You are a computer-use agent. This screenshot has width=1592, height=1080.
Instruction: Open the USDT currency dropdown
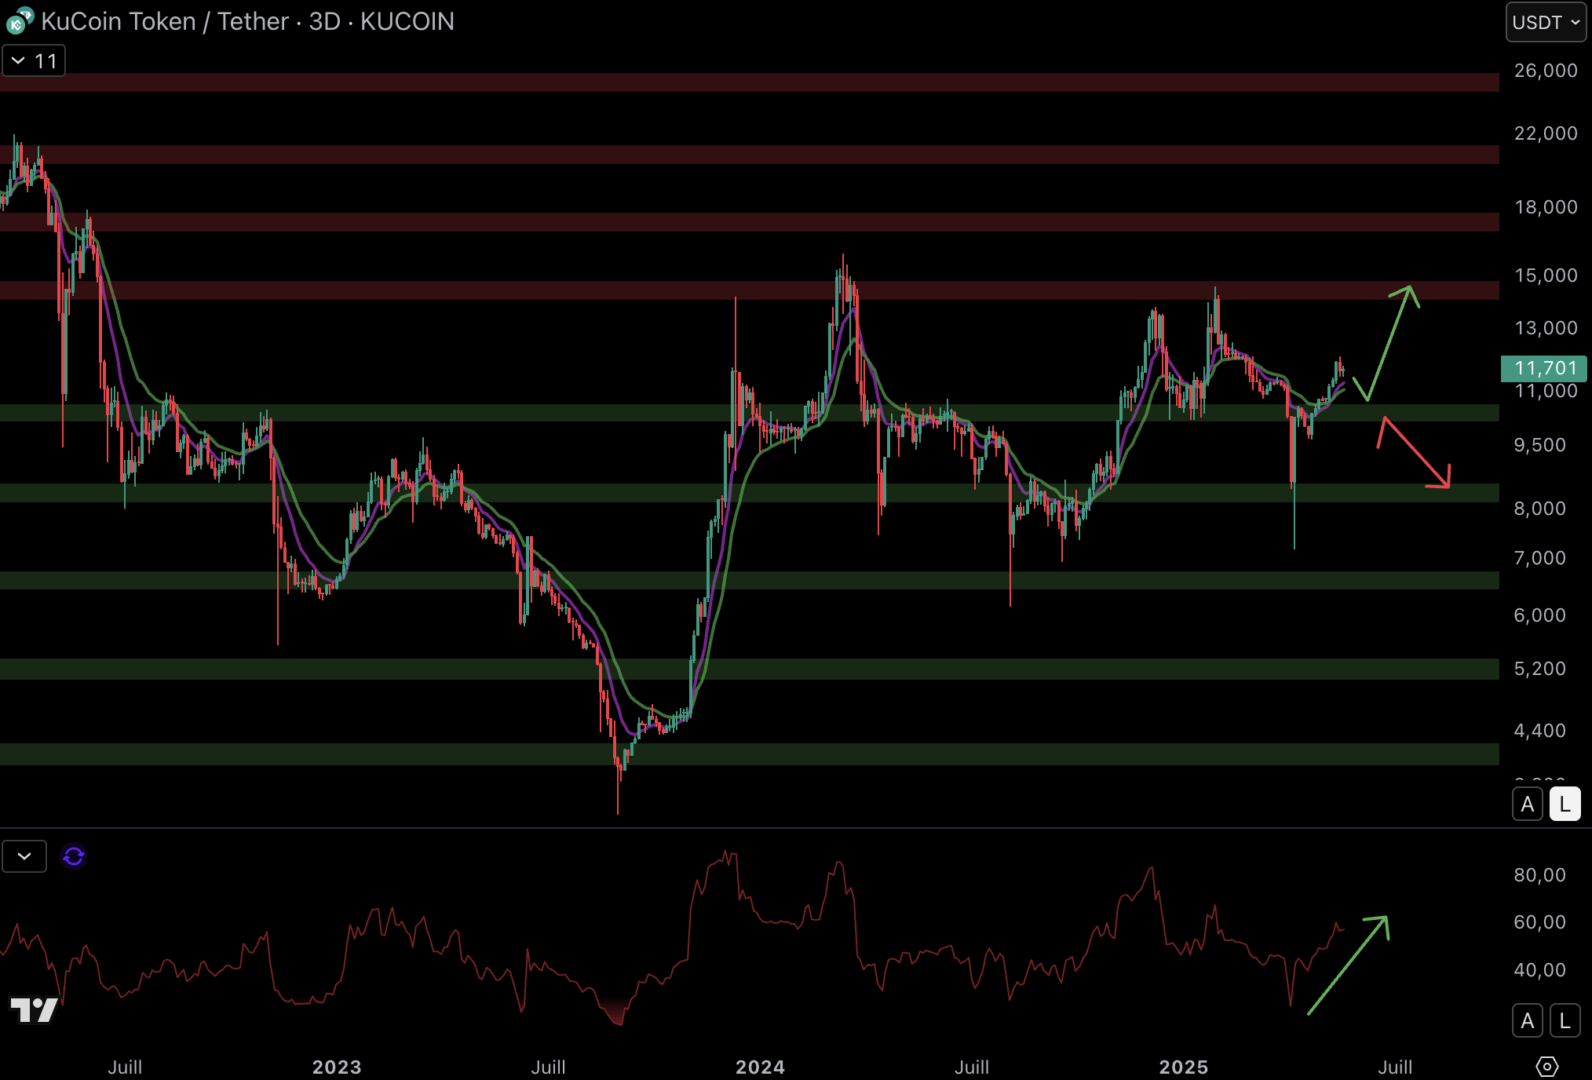1546,22
